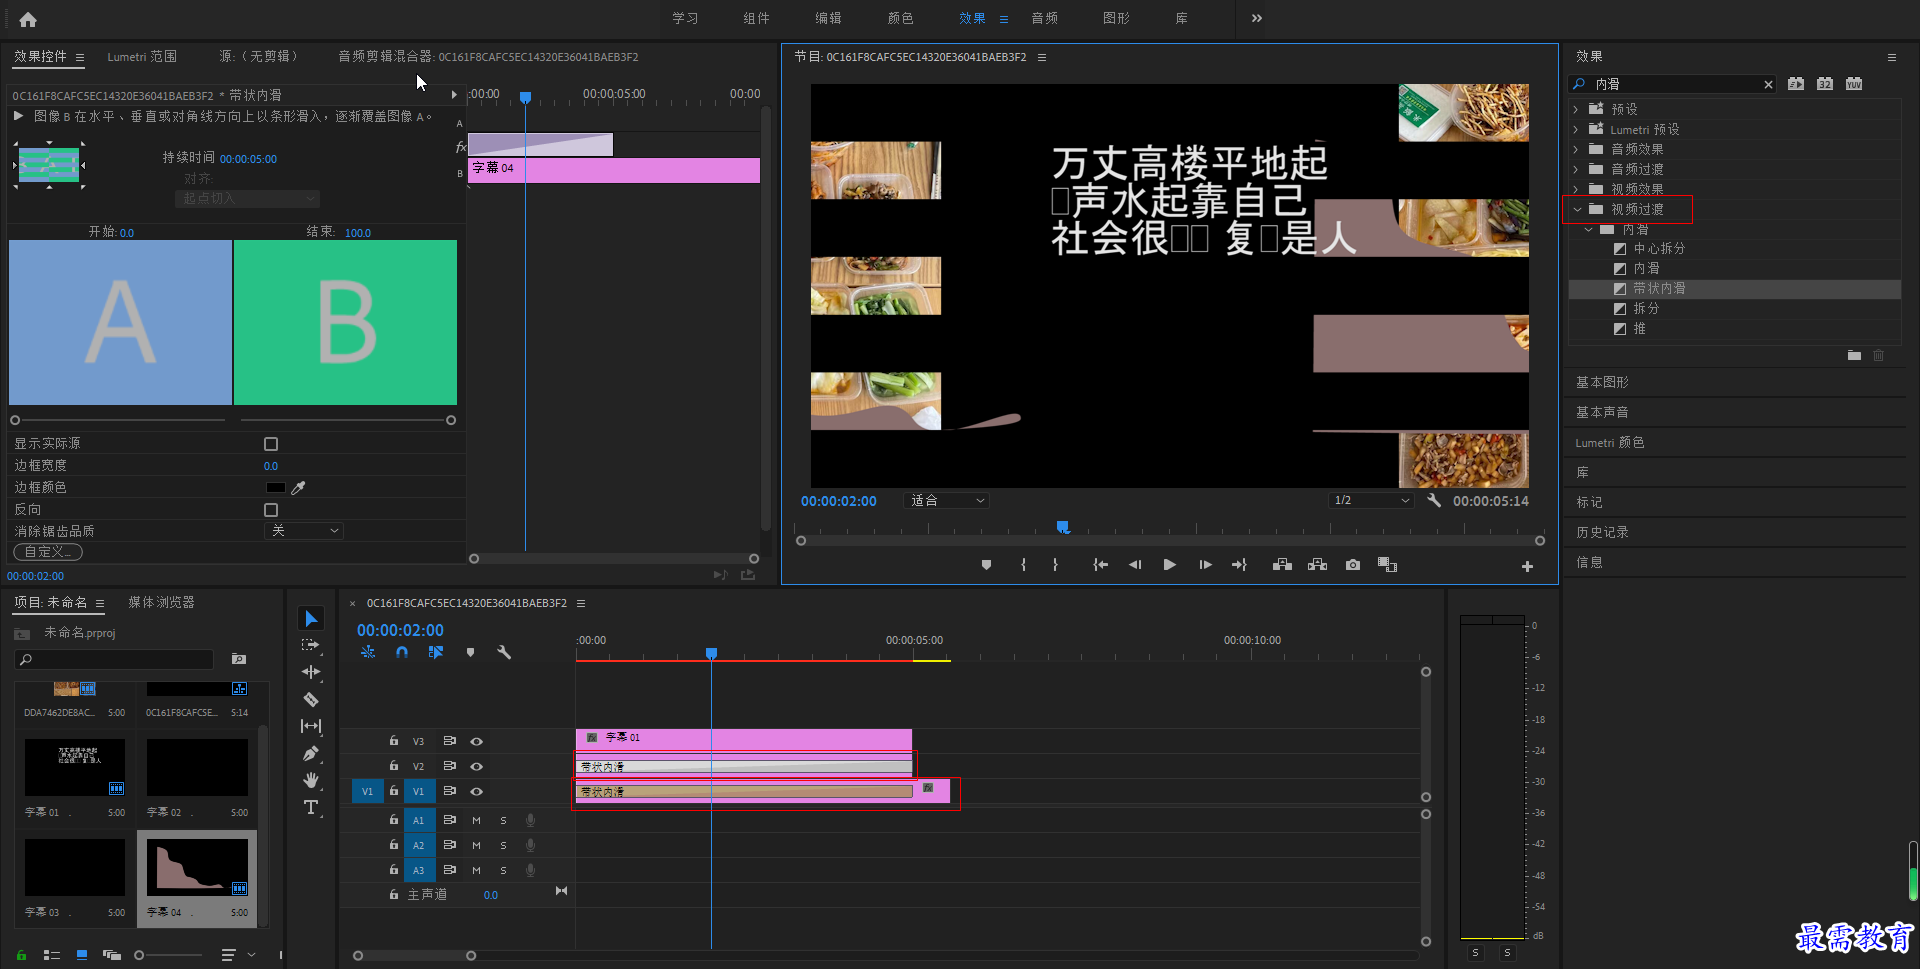1920x969 pixels.
Task: Select the Ripple Edit tool
Action: coord(311,672)
